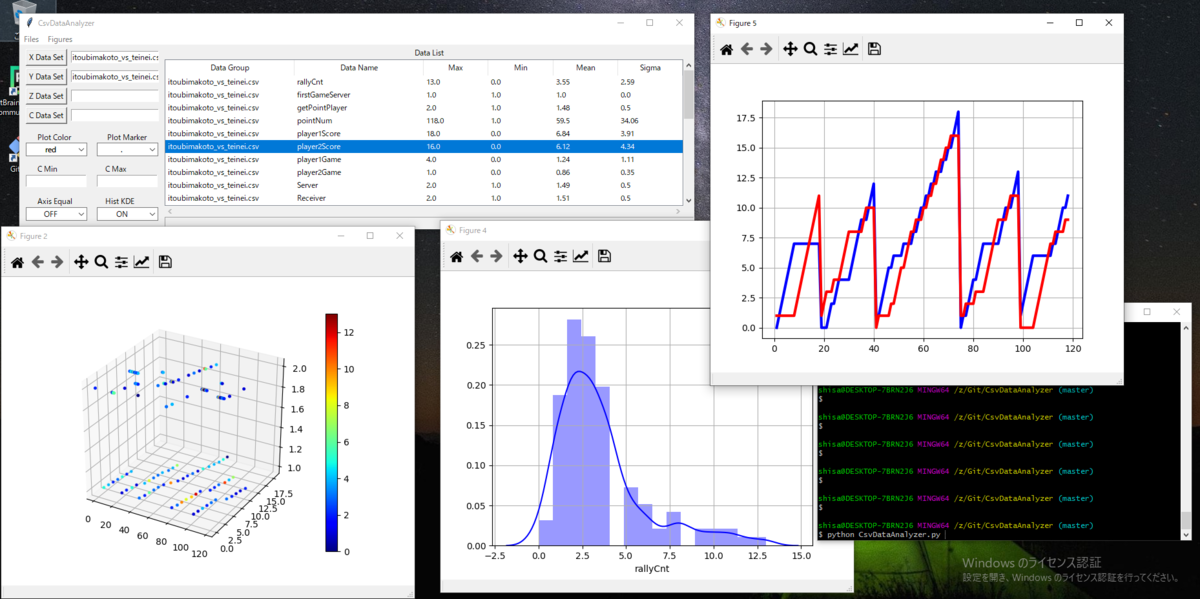
Task: Select the Receiver row in Data List
Action: tap(424, 198)
